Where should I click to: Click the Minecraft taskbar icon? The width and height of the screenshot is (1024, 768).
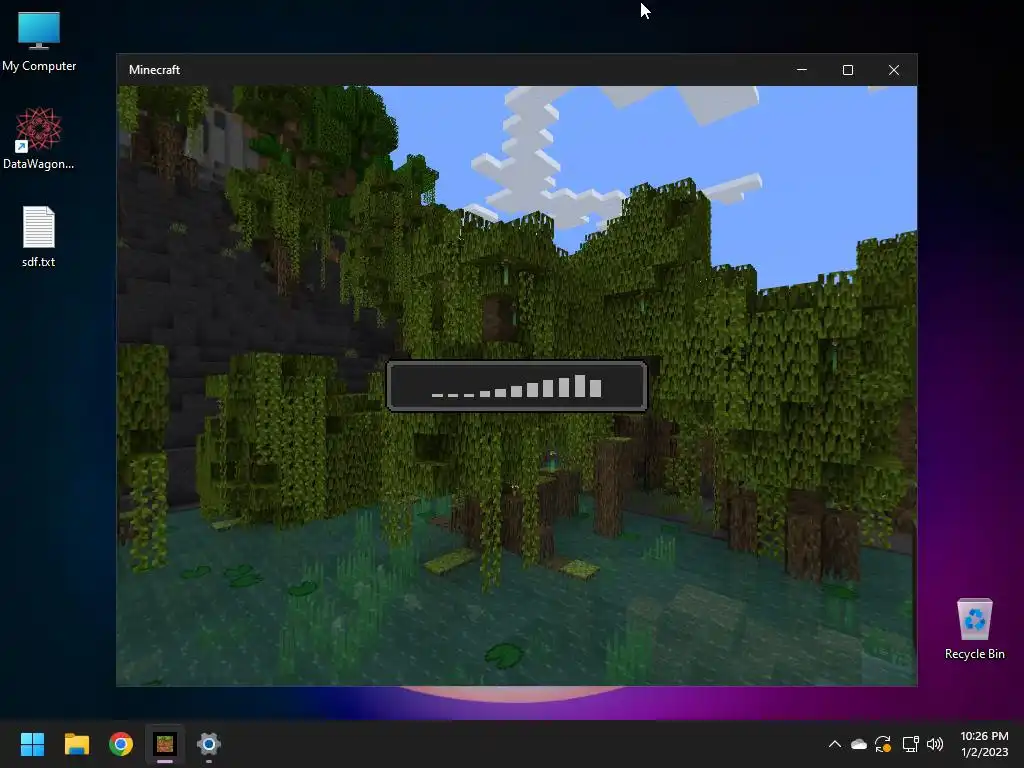165,744
